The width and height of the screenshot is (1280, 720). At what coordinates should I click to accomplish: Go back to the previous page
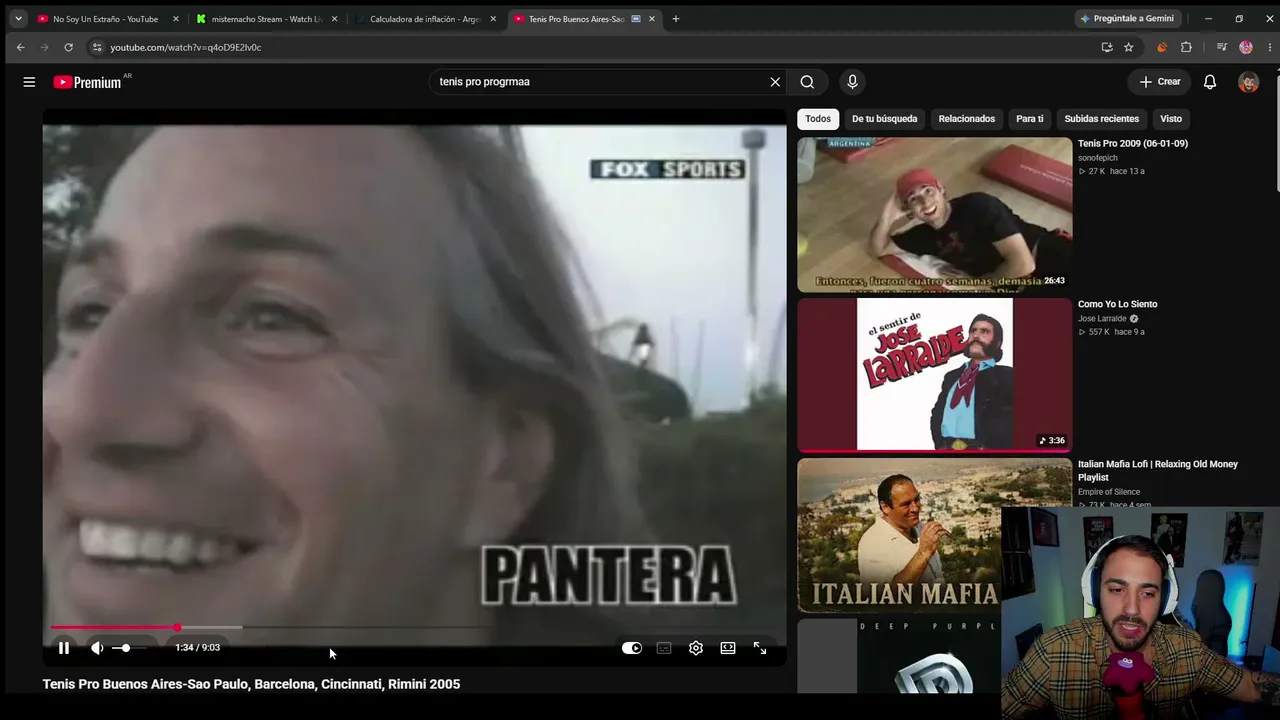coord(20,47)
